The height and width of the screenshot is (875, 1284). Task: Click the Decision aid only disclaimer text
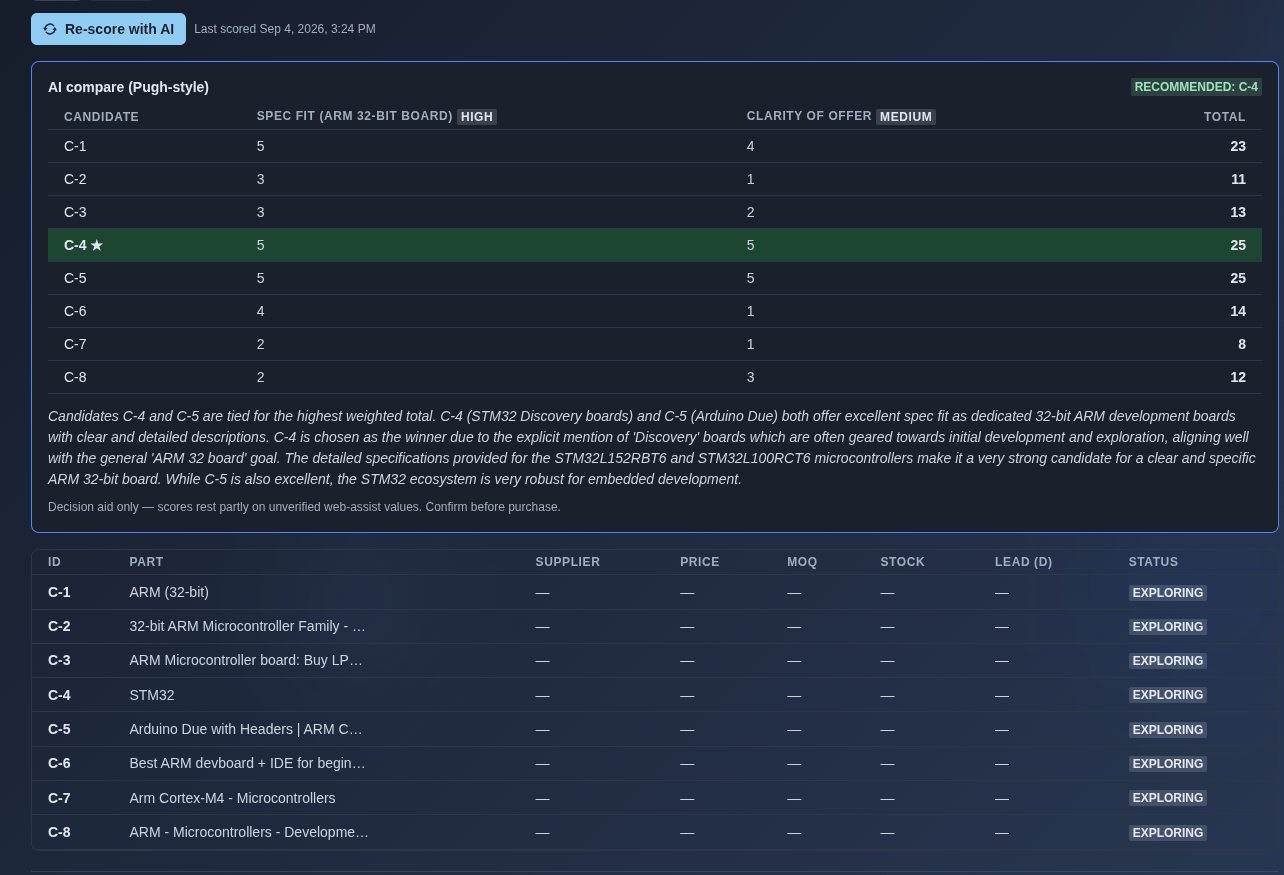[x=304, y=507]
